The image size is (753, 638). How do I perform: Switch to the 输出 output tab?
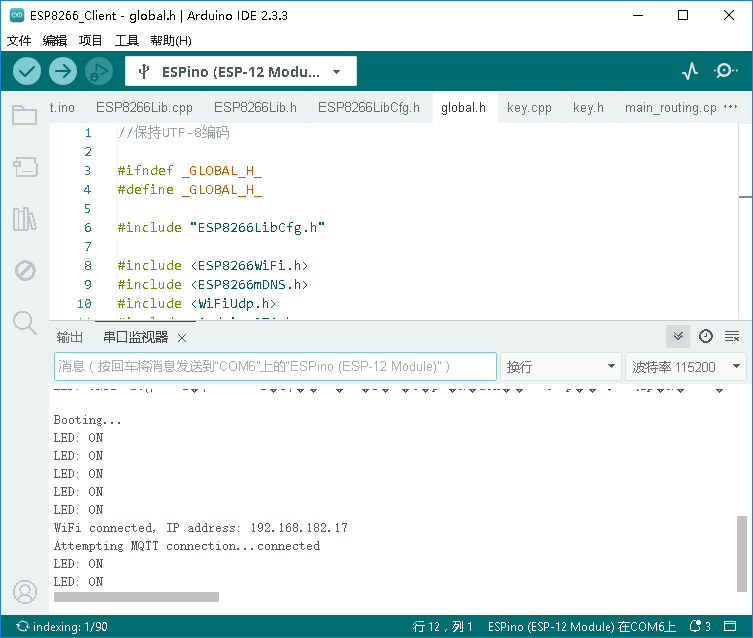coord(70,337)
